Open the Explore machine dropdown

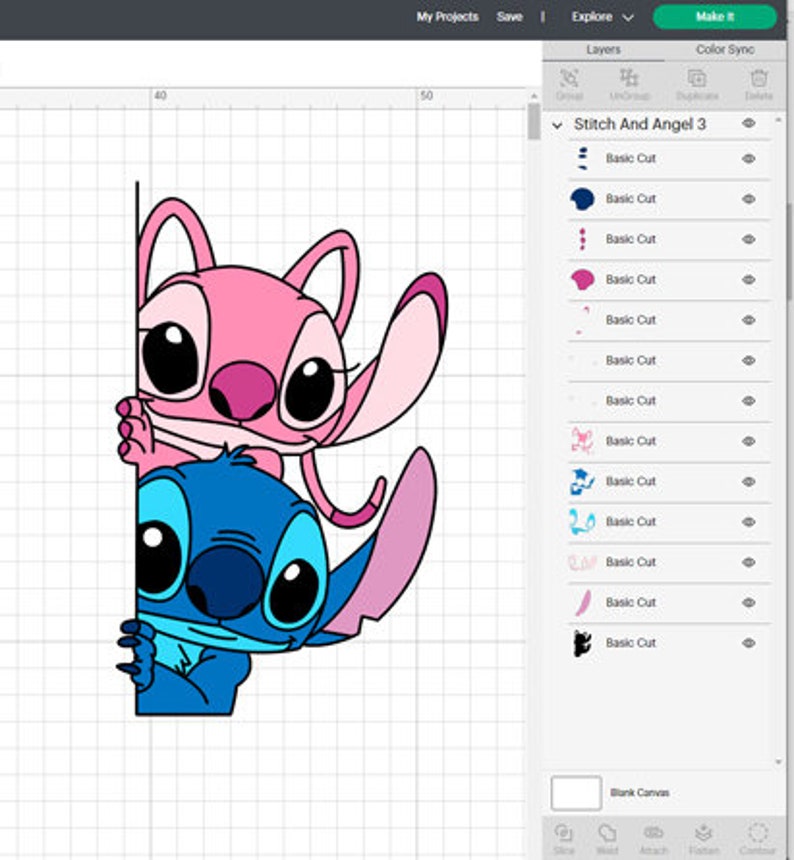coord(603,17)
